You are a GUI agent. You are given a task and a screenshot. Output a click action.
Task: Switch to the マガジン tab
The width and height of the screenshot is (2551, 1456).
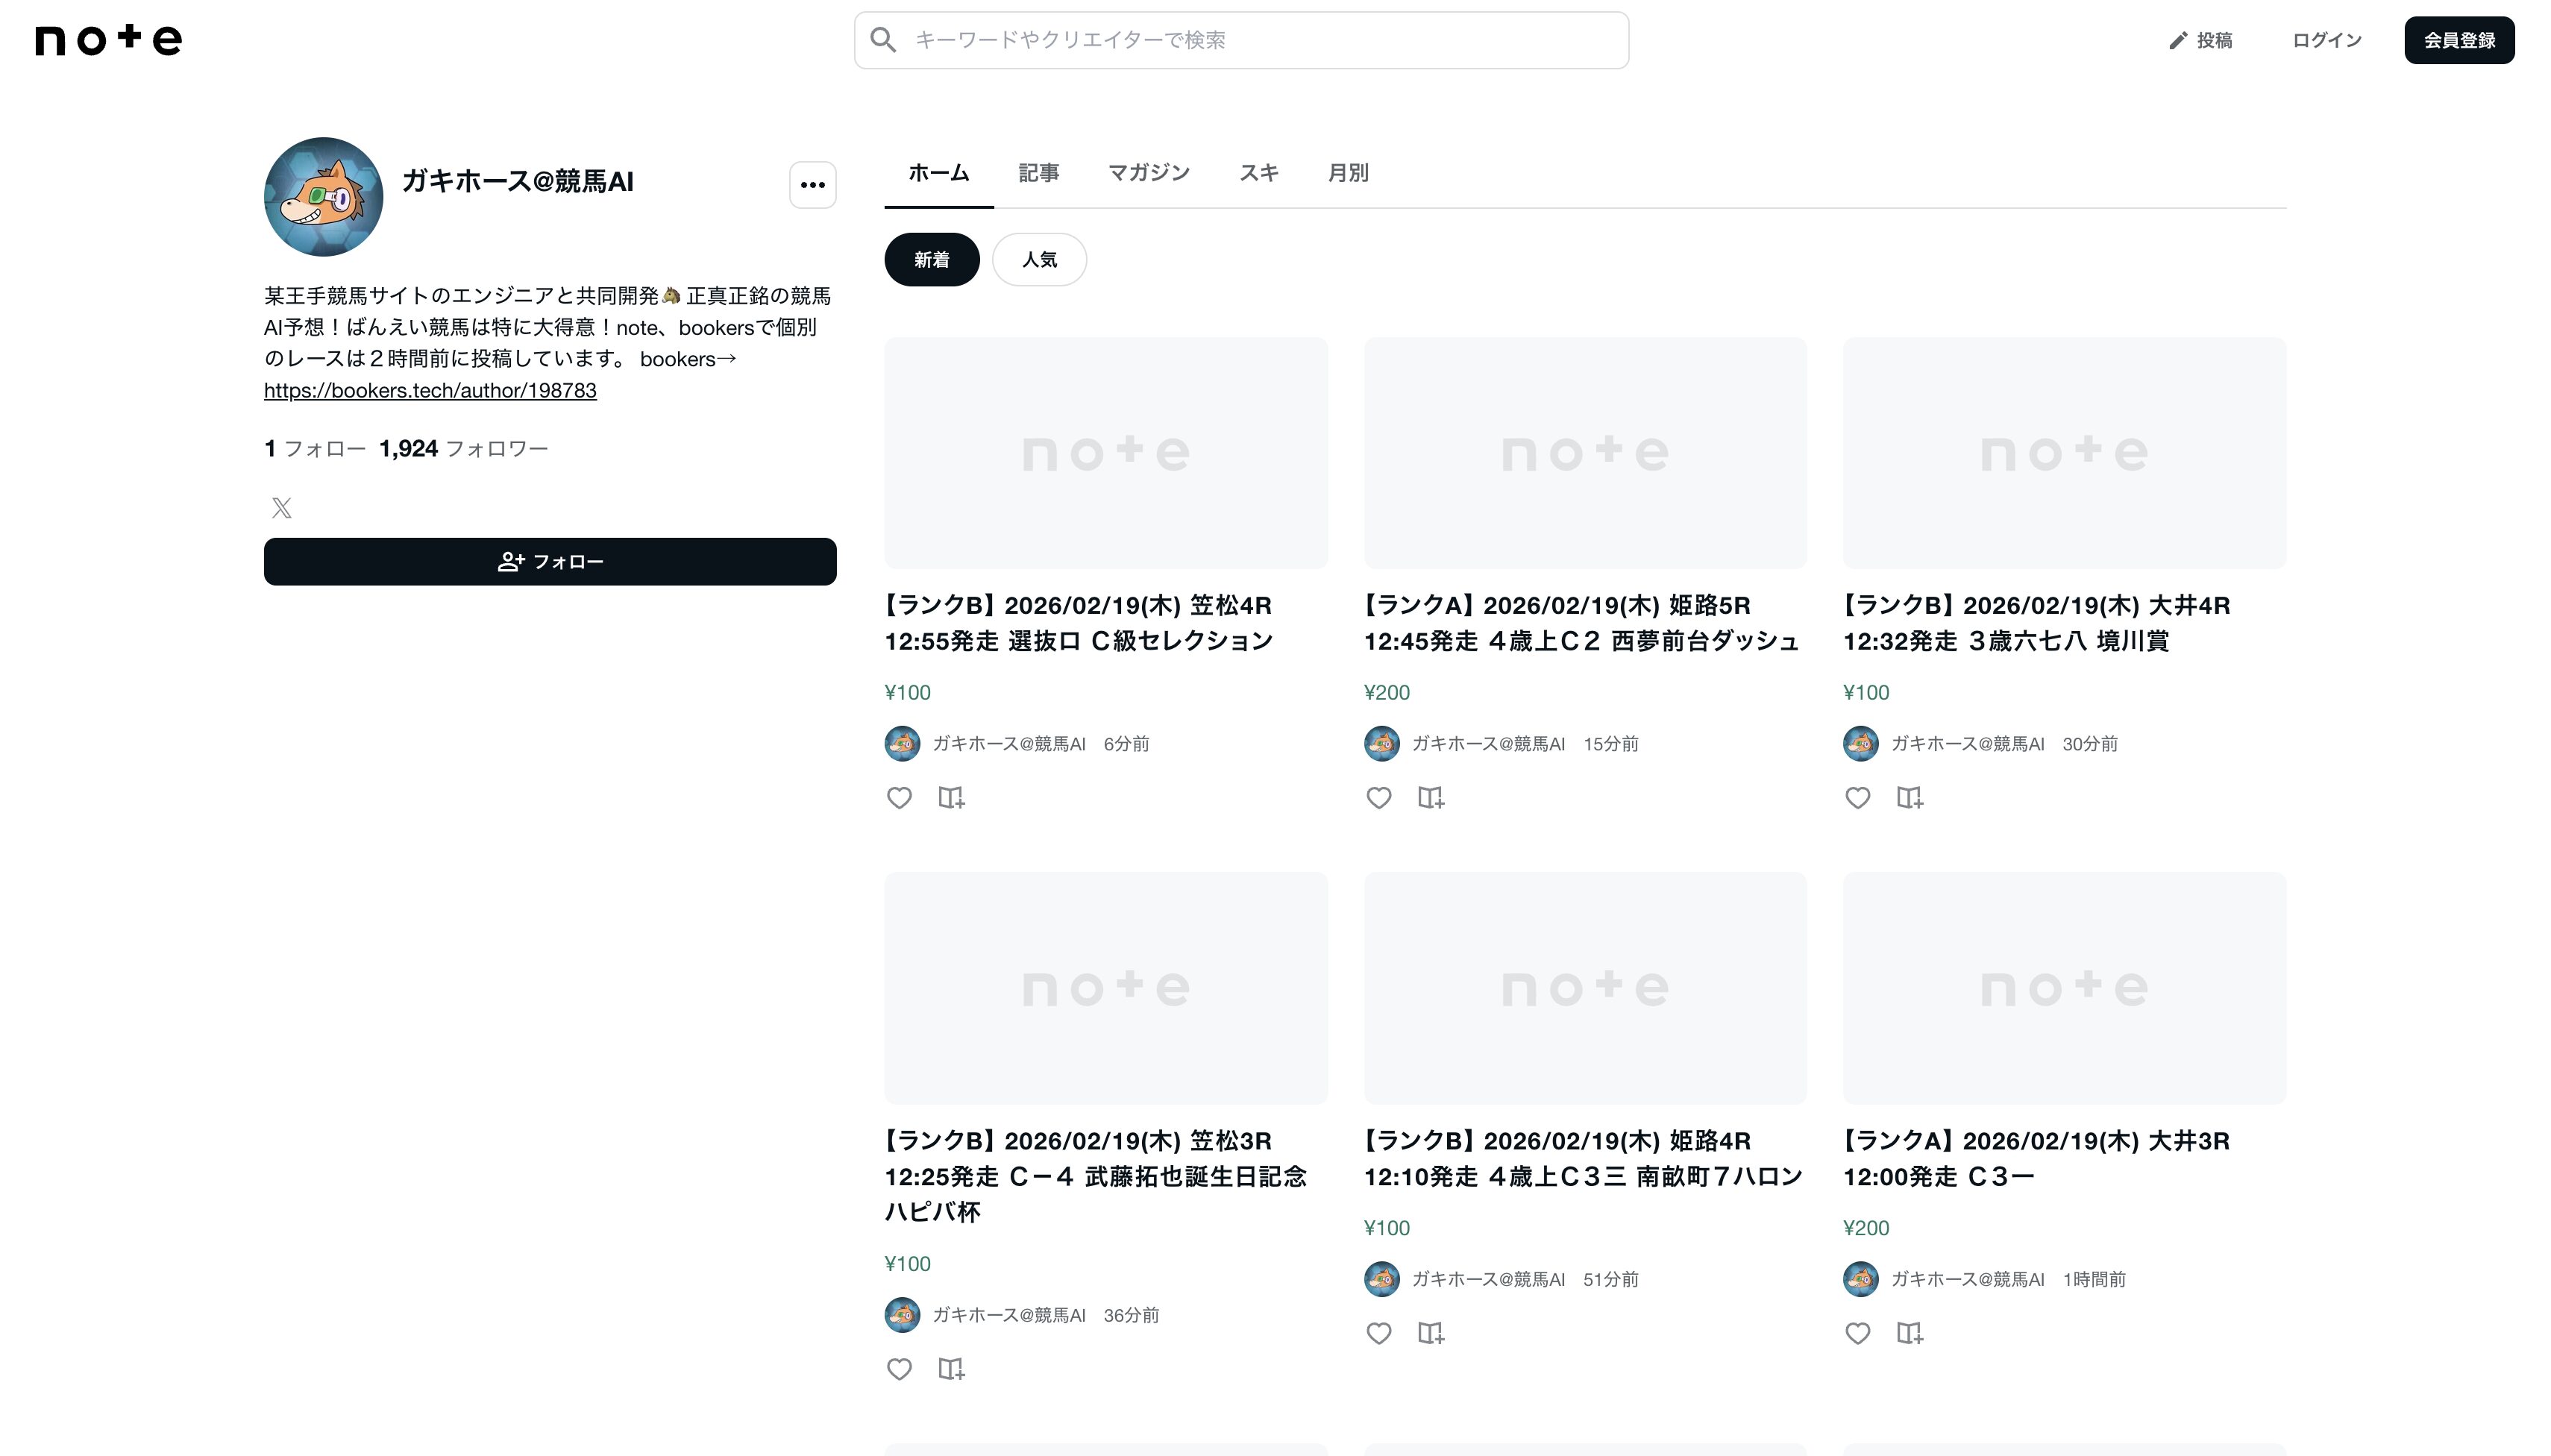pos(1148,173)
